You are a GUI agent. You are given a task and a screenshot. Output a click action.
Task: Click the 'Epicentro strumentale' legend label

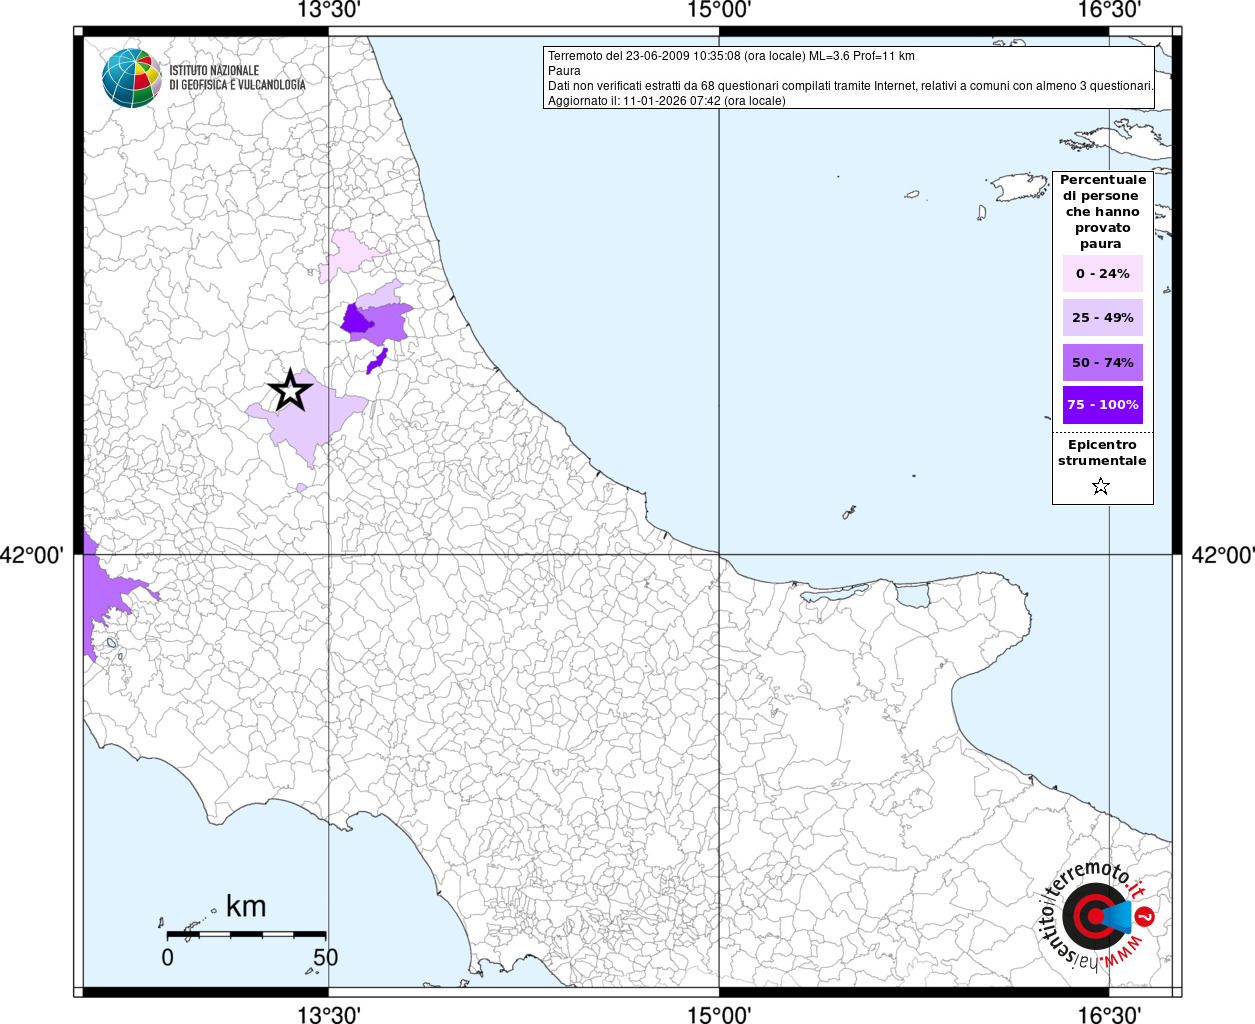[1102, 453]
